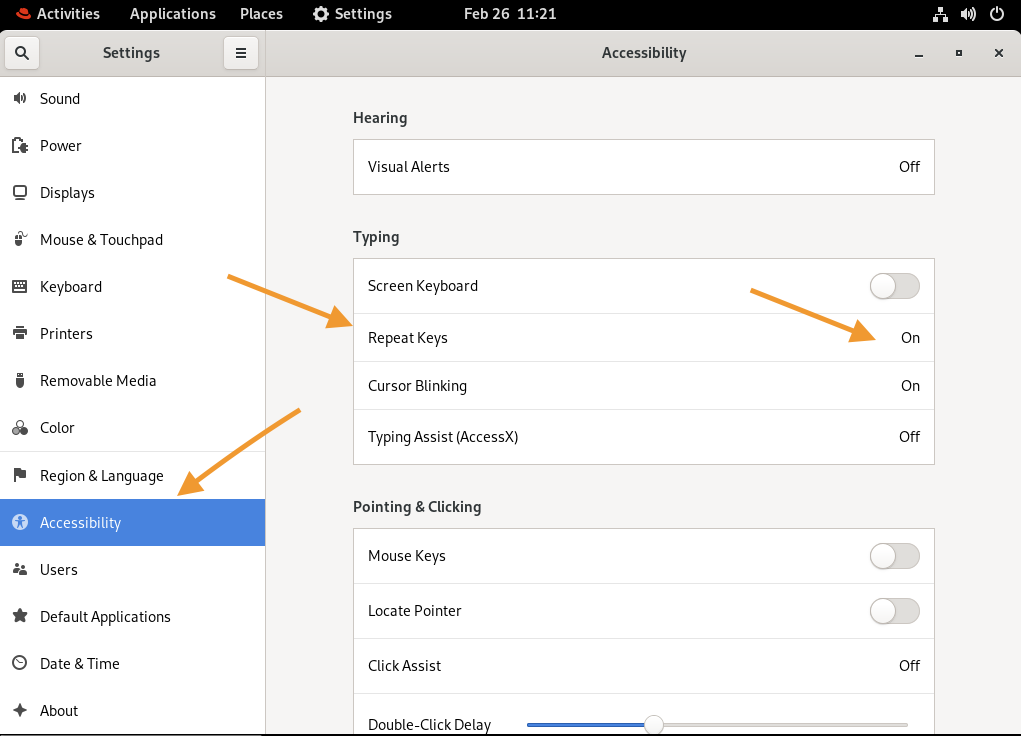The width and height of the screenshot is (1021, 736).
Task: Open the hamburger menu in Settings
Action: [240, 52]
